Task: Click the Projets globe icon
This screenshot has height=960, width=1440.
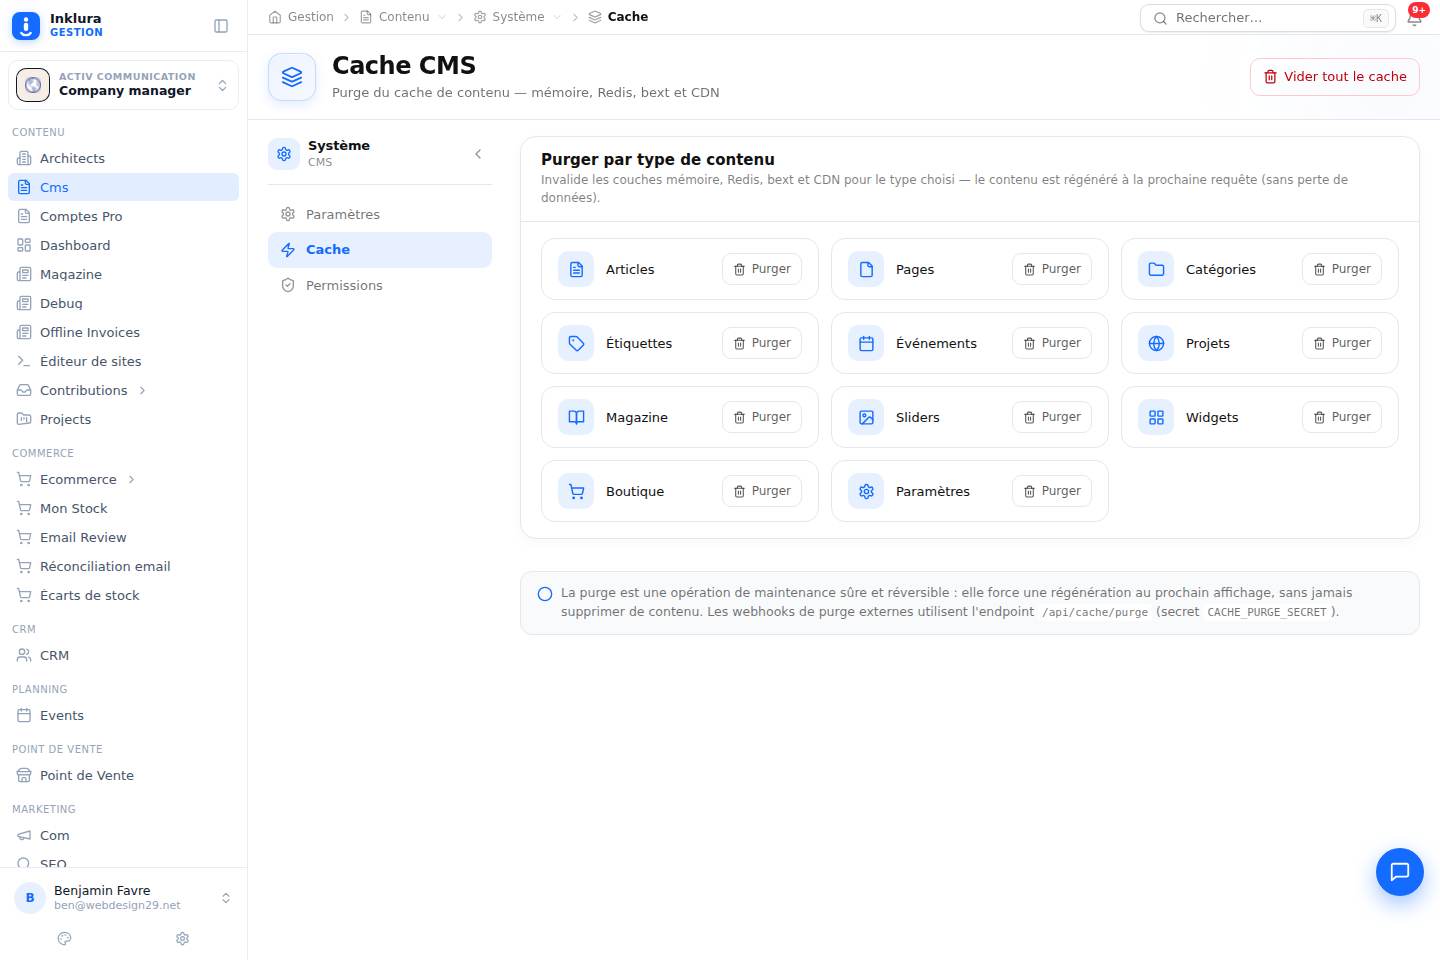Action: pyautogui.click(x=1156, y=343)
